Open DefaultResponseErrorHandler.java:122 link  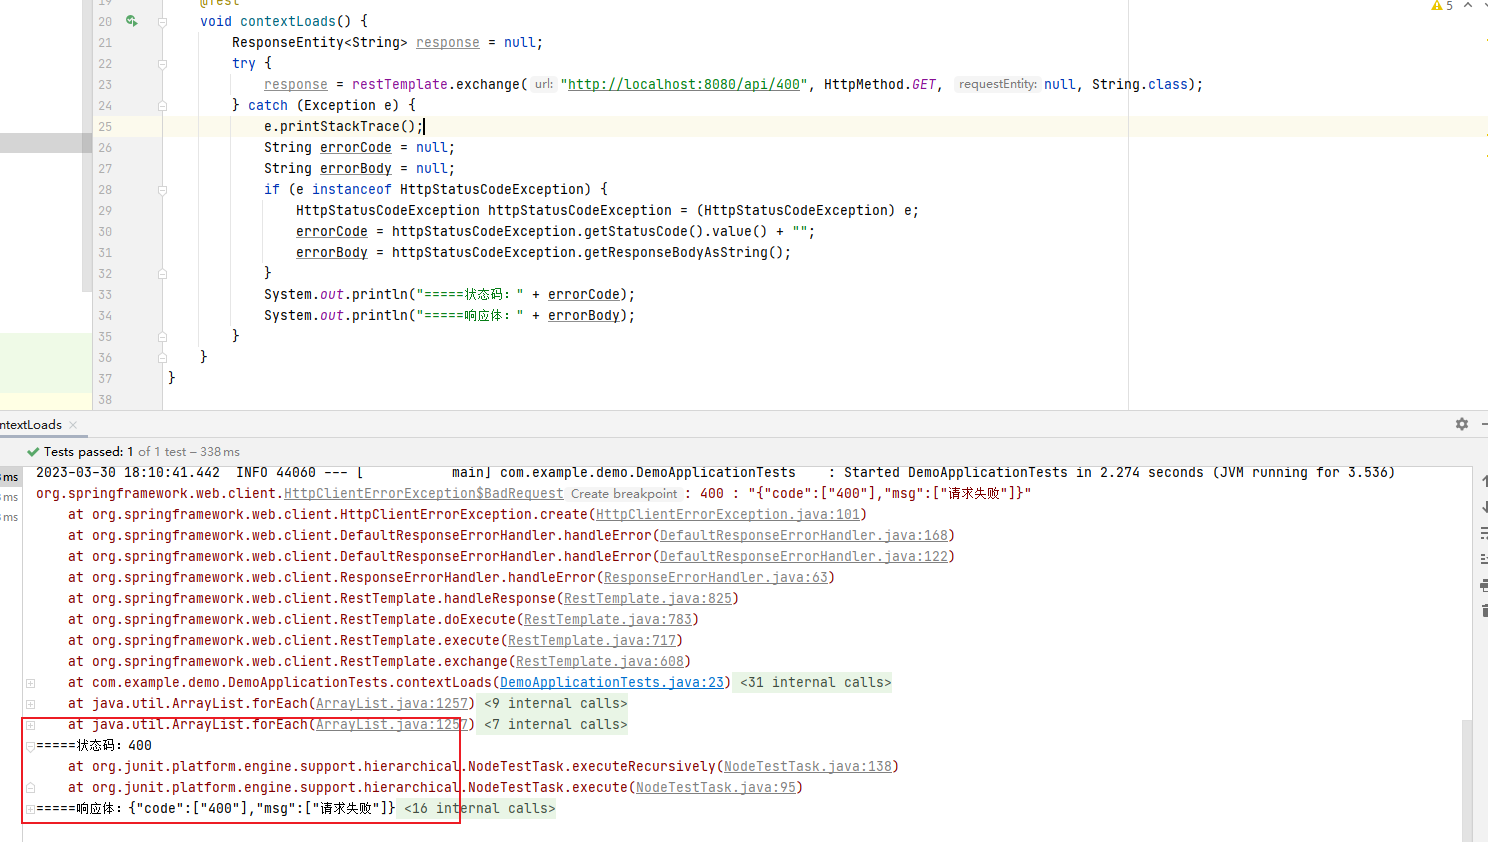point(804,557)
